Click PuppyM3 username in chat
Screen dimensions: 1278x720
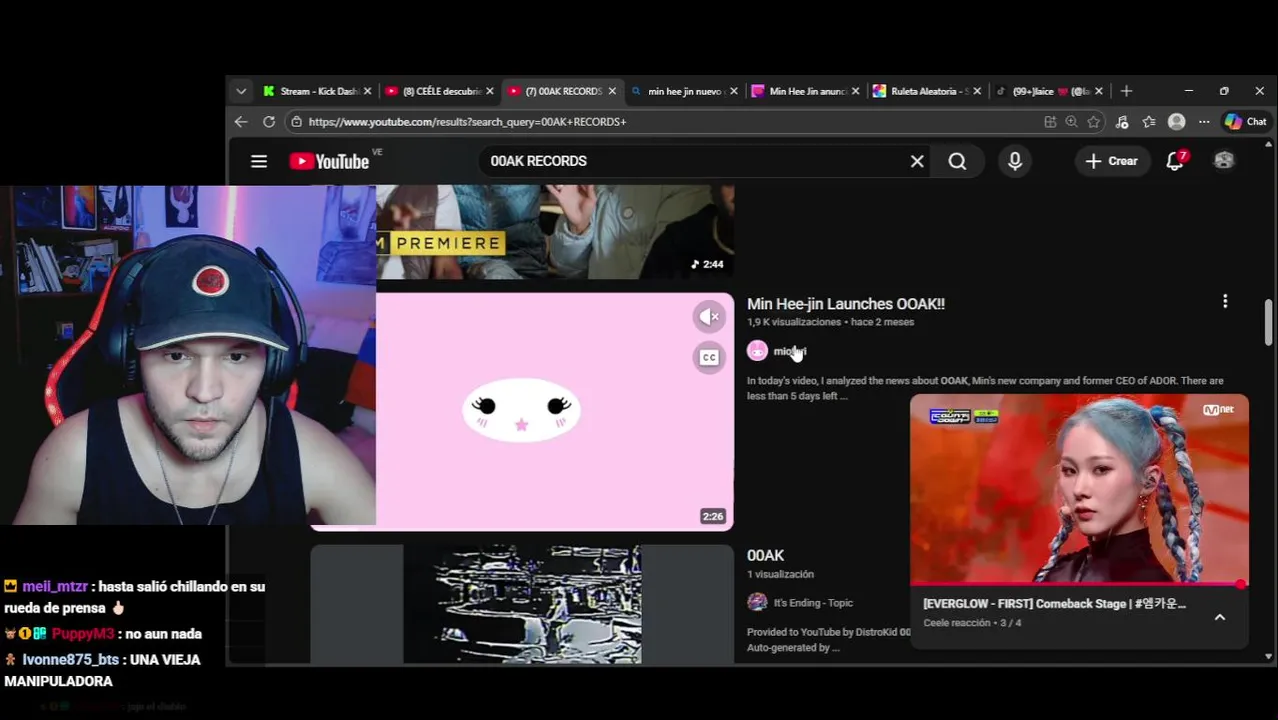83,634
